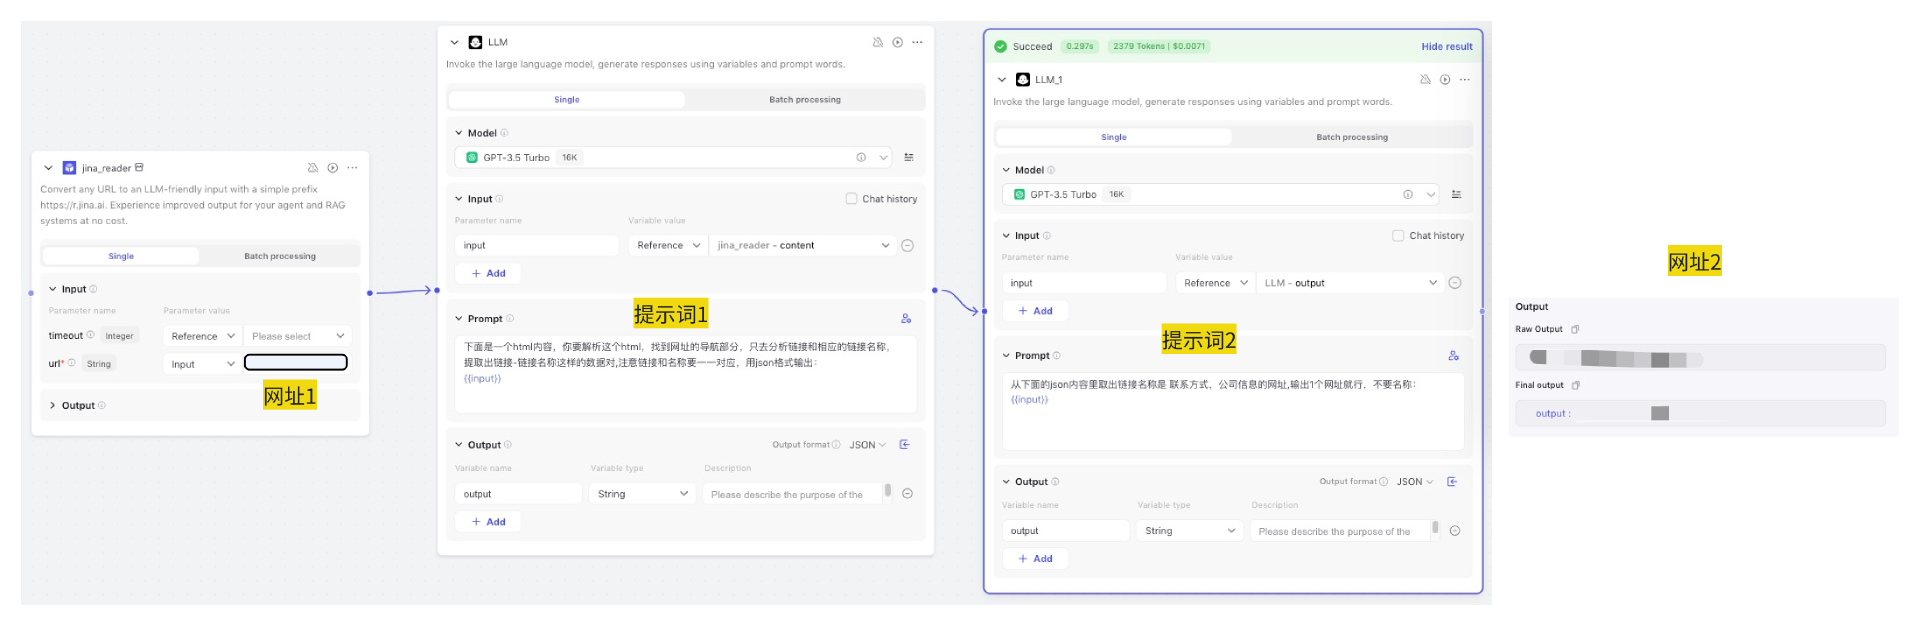The width and height of the screenshot is (1920, 626).
Task: Enable Chat history in the LLM_1 node
Action: tap(1398, 236)
